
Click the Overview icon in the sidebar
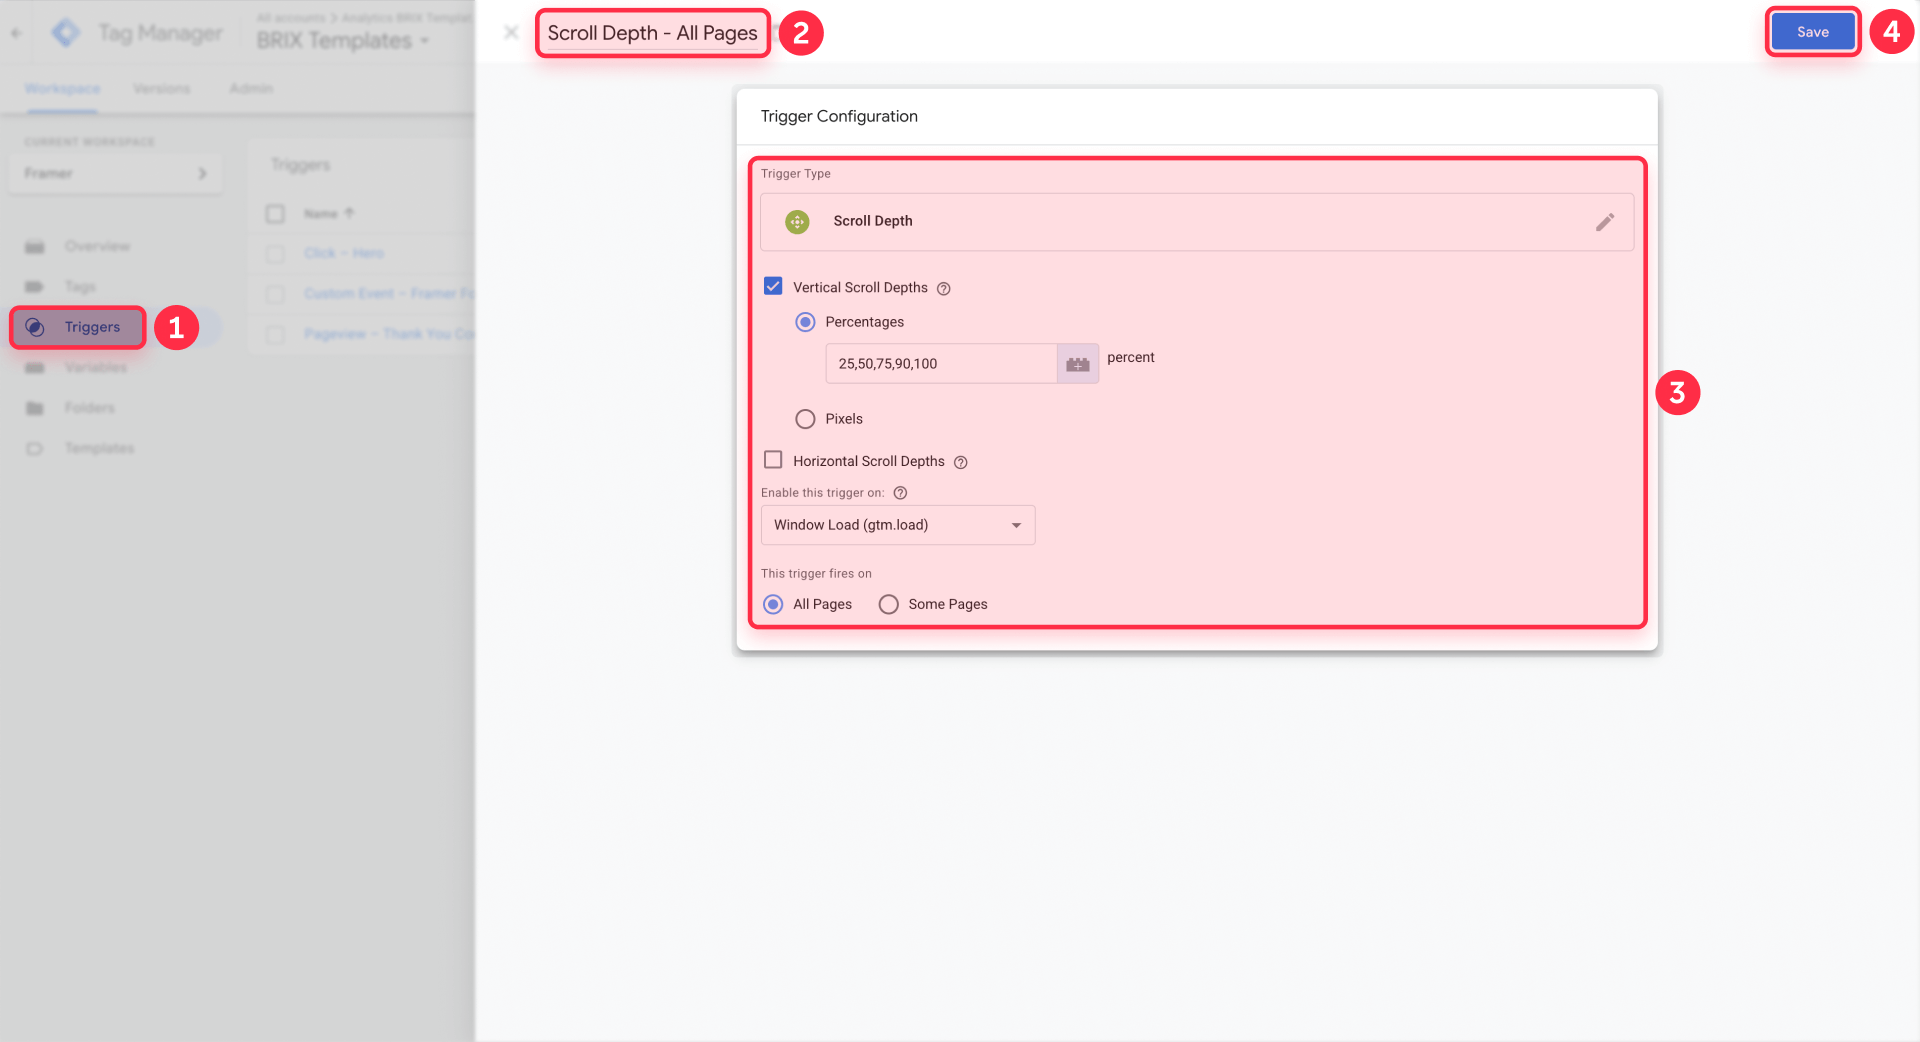click(34, 246)
